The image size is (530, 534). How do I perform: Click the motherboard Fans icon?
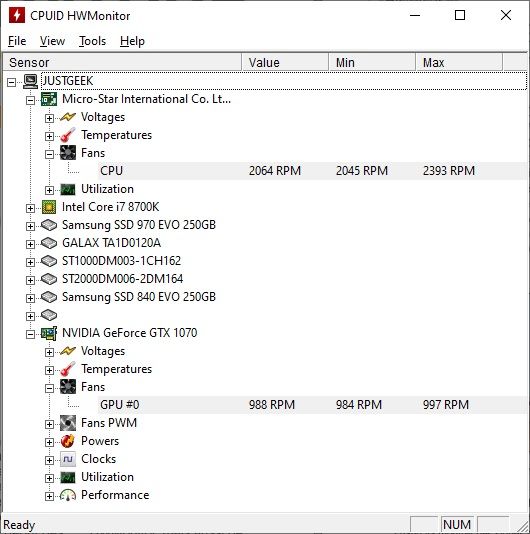point(68,153)
